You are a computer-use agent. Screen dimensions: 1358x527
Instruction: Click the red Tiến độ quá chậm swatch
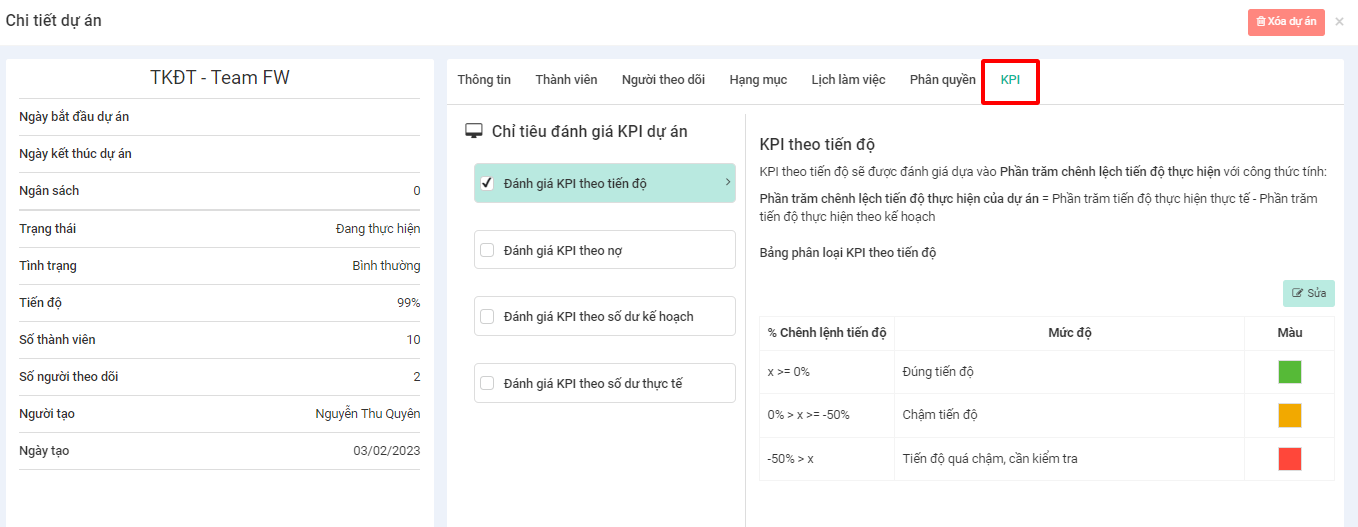coord(1289,459)
